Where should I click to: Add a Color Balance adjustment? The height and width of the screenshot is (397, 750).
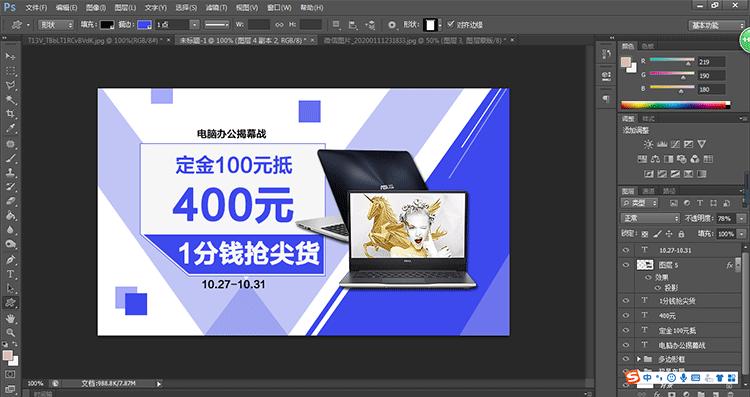click(656, 159)
